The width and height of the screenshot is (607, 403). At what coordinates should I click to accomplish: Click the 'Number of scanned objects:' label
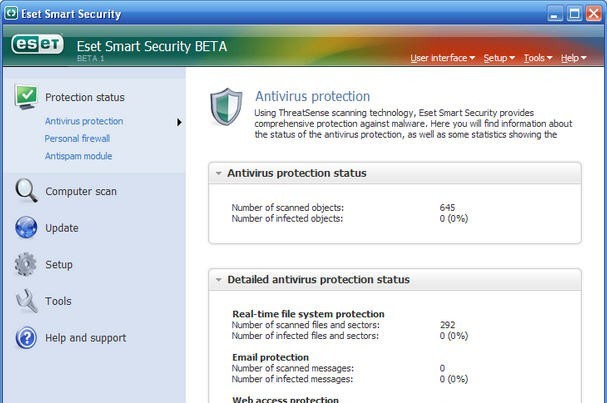(x=288, y=208)
